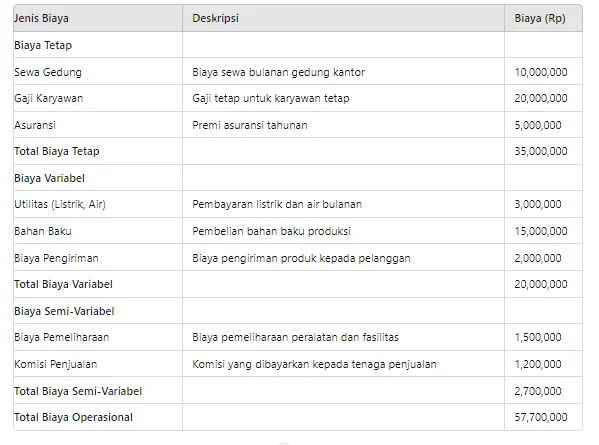The width and height of the screenshot is (599, 445).
Task: Click the Total Biaya Variabel amount 20,000,000
Action: tap(541, 284)
